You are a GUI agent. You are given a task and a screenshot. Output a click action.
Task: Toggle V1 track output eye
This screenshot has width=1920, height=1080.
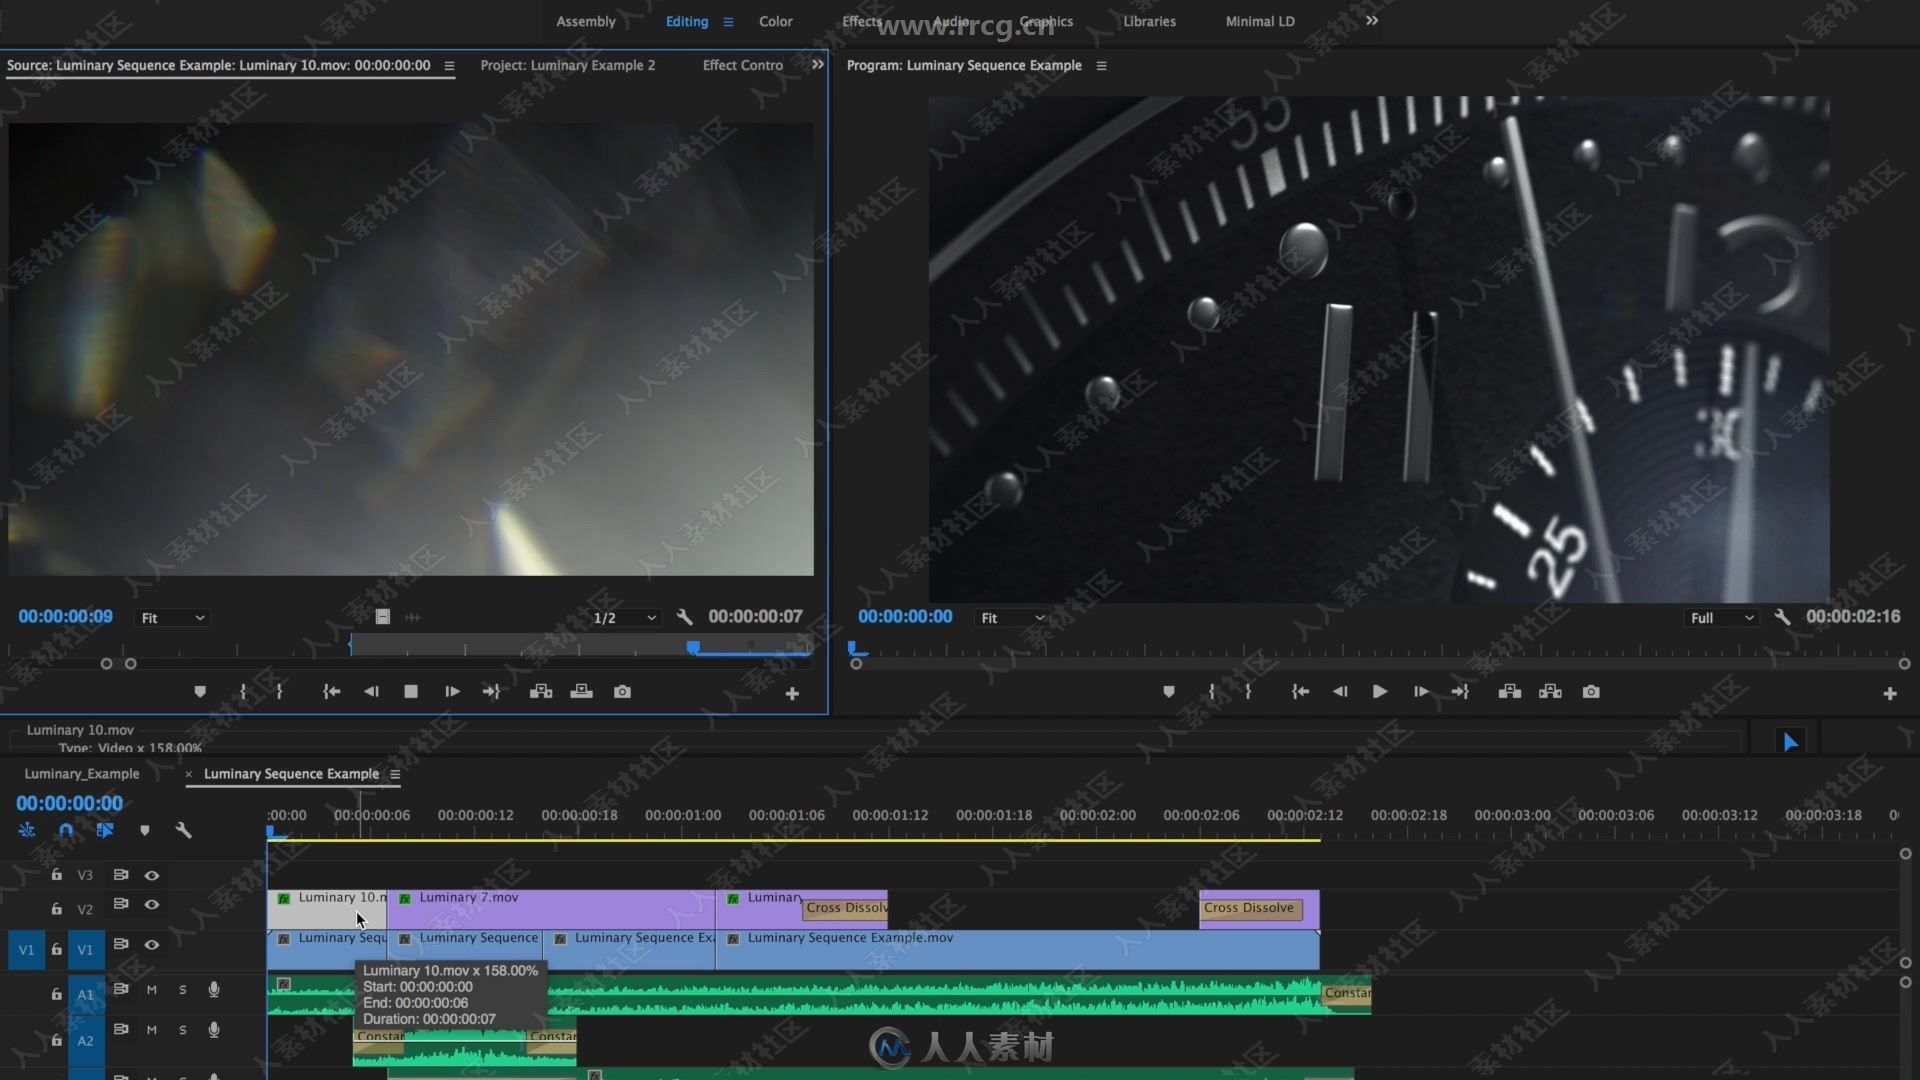[152, 944]
